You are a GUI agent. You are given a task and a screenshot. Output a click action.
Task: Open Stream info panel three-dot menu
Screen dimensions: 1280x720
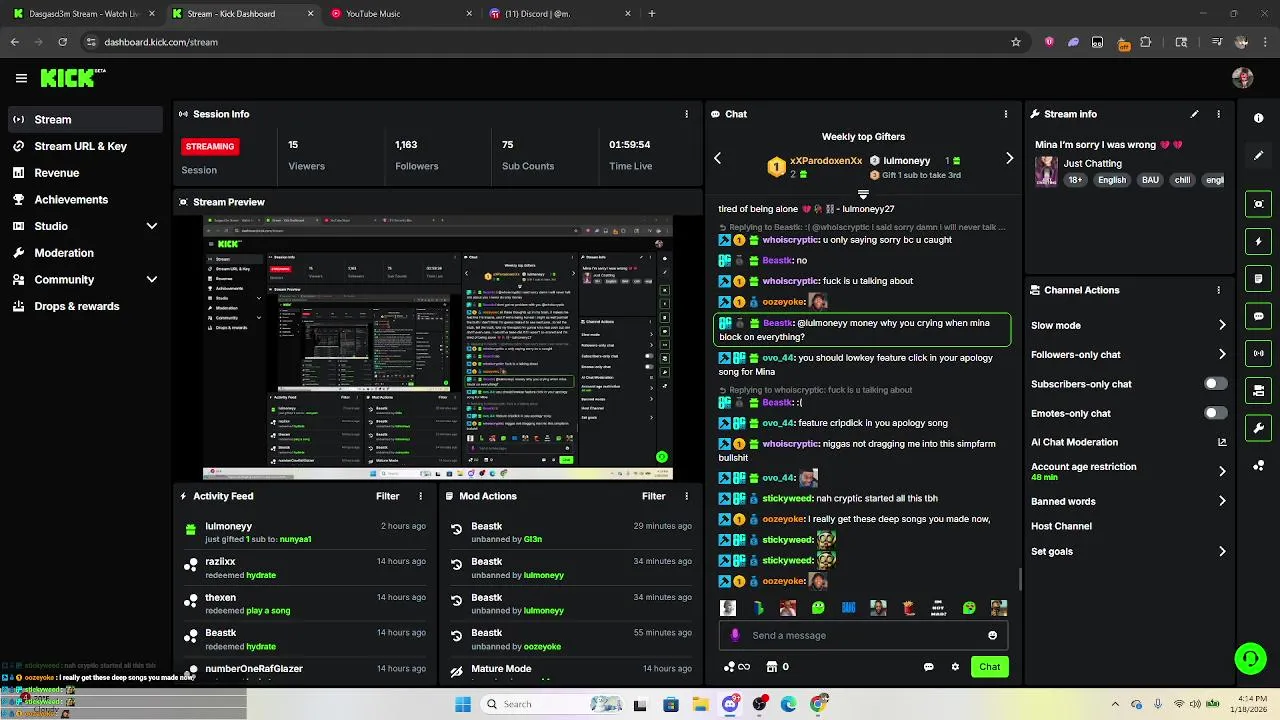[x=1218, y=114]
